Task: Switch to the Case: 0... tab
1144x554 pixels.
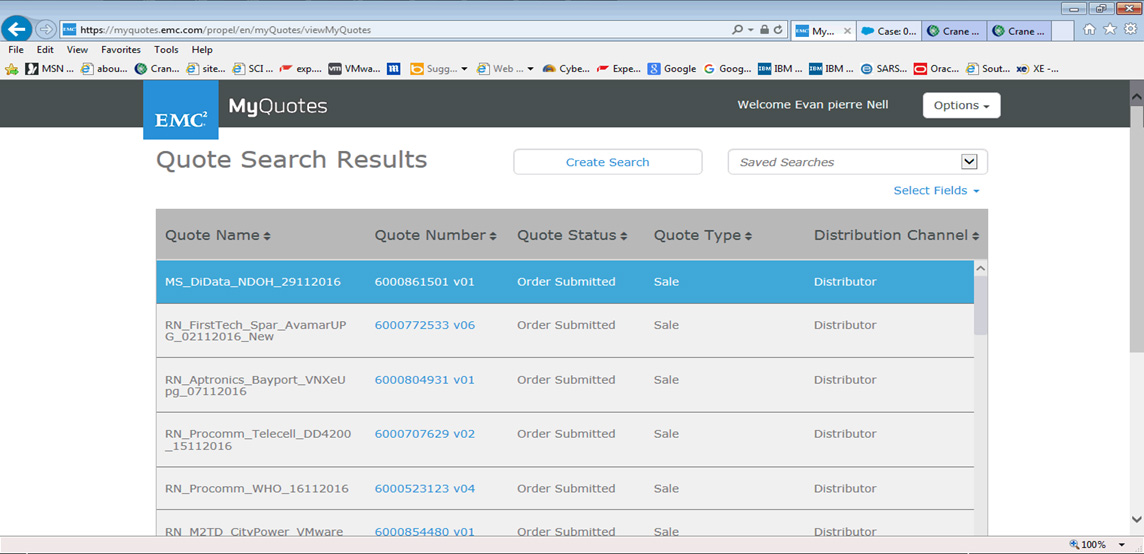Action: tap(889, 31)
